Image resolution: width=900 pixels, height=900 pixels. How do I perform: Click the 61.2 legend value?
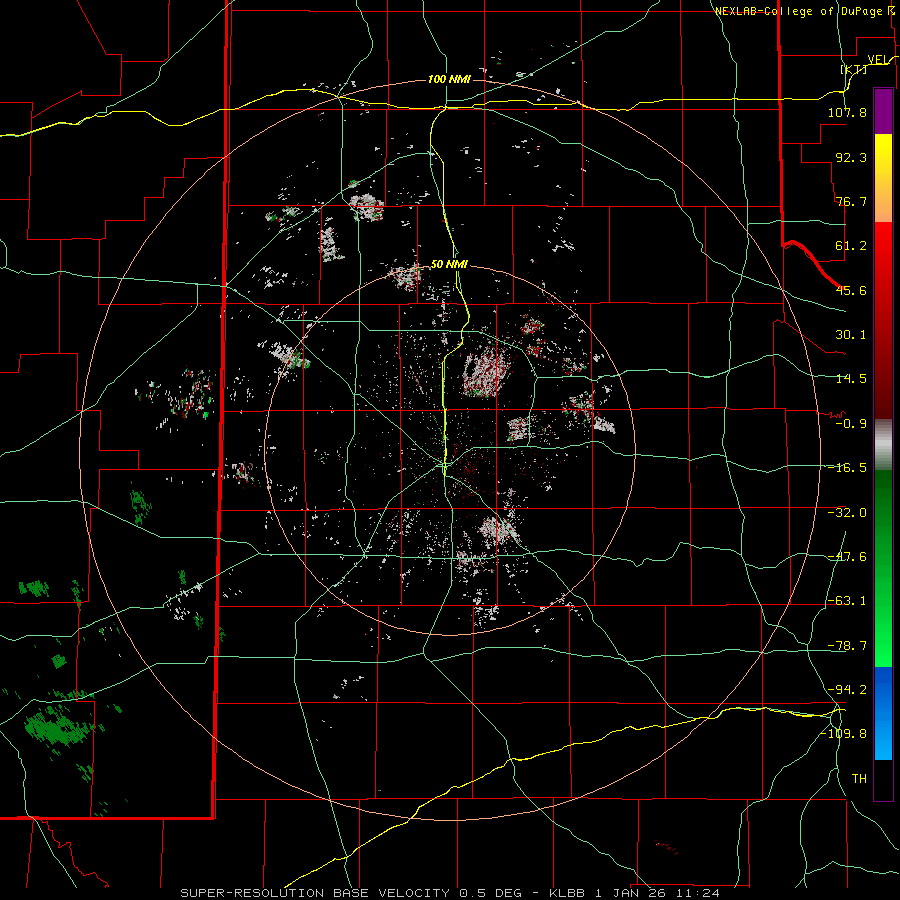pyautogui.click(x=851, y=246)
